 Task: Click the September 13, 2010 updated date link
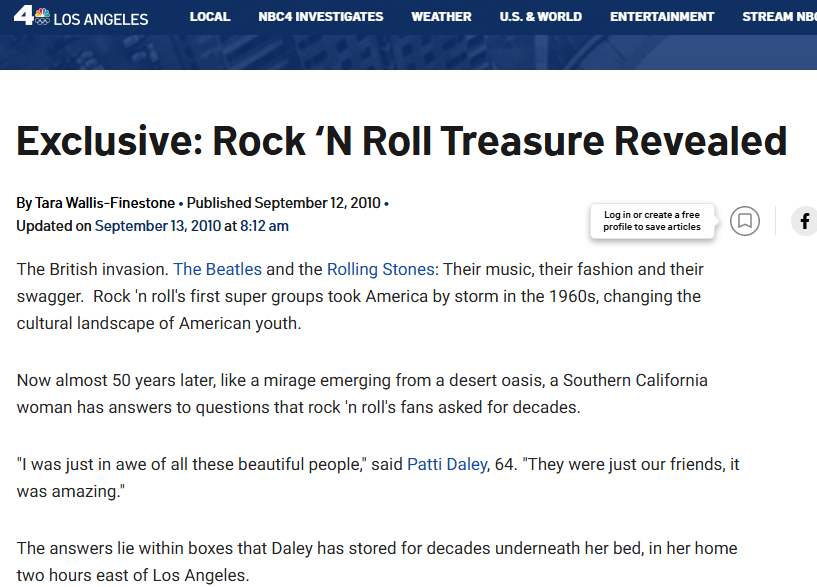(x=158, y=226)
